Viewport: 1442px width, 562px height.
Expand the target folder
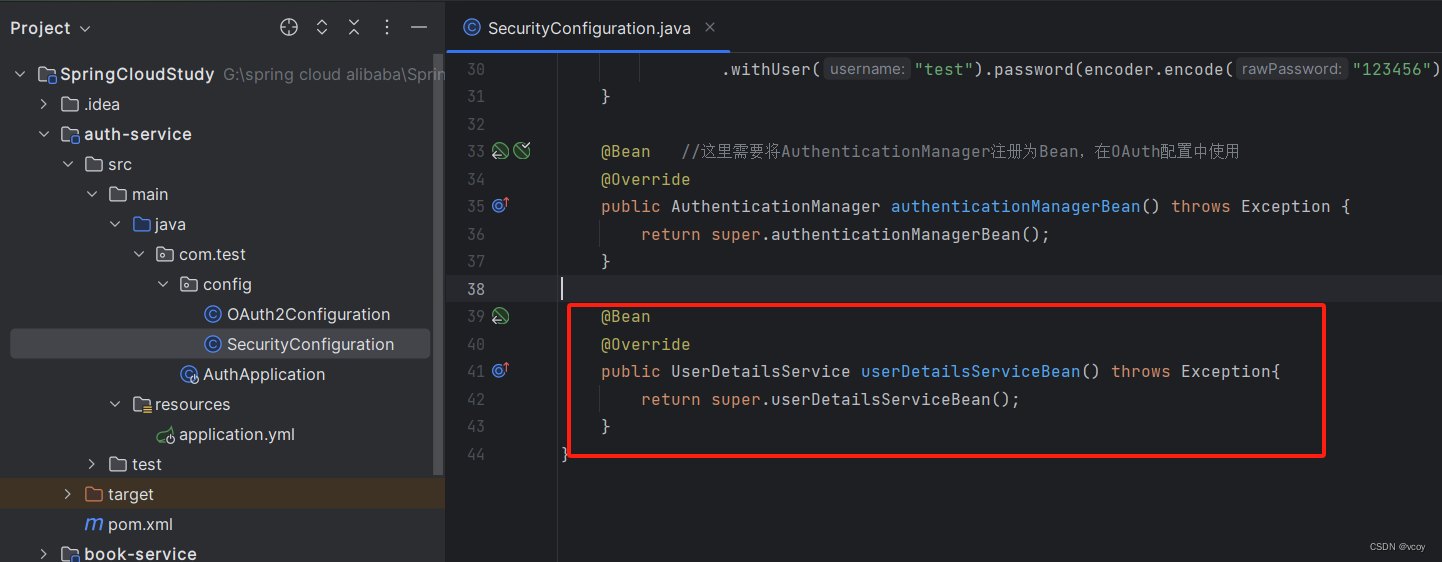pos(67,494)
